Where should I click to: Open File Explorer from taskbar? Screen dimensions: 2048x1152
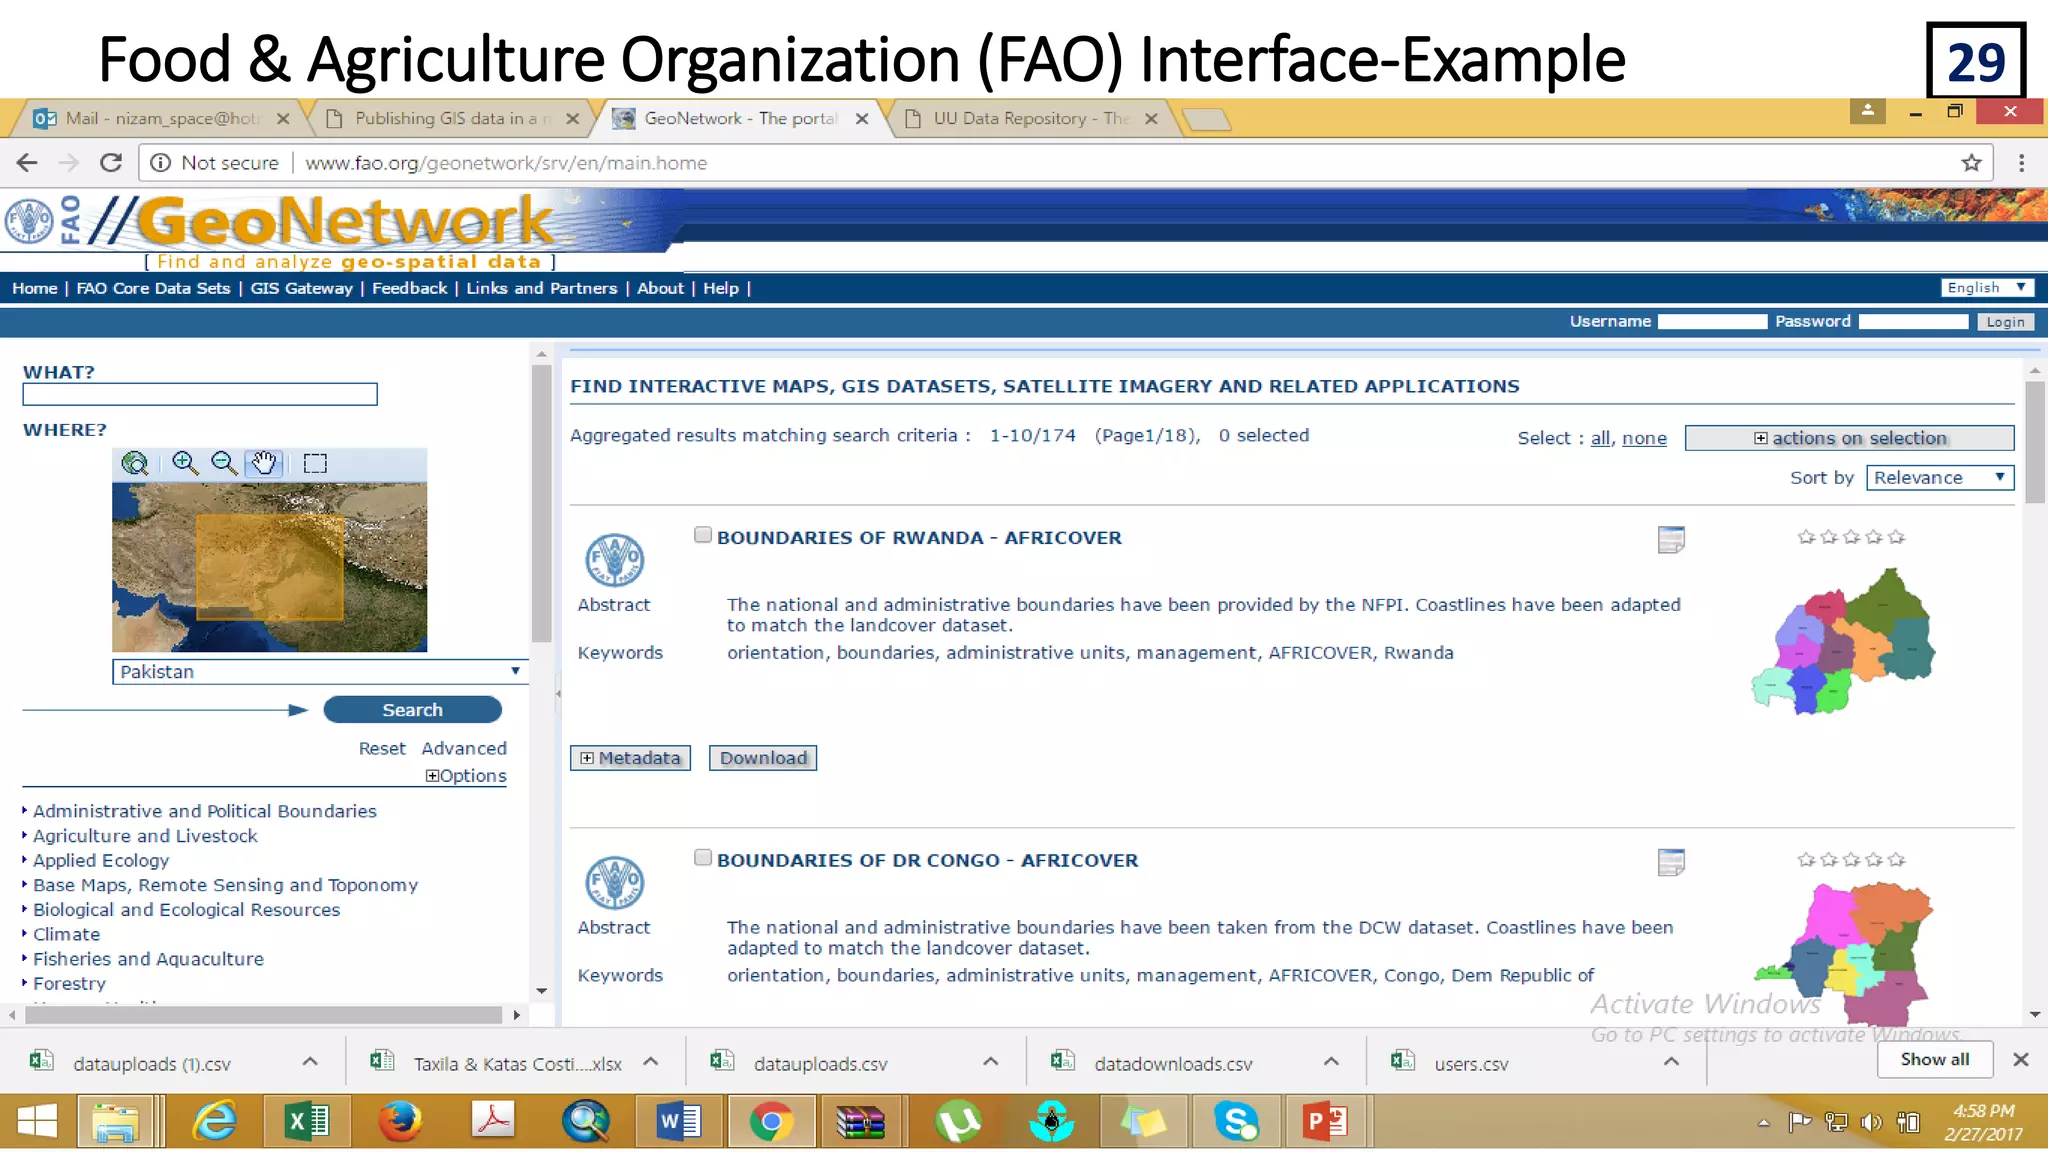[x=116, y=1122]
